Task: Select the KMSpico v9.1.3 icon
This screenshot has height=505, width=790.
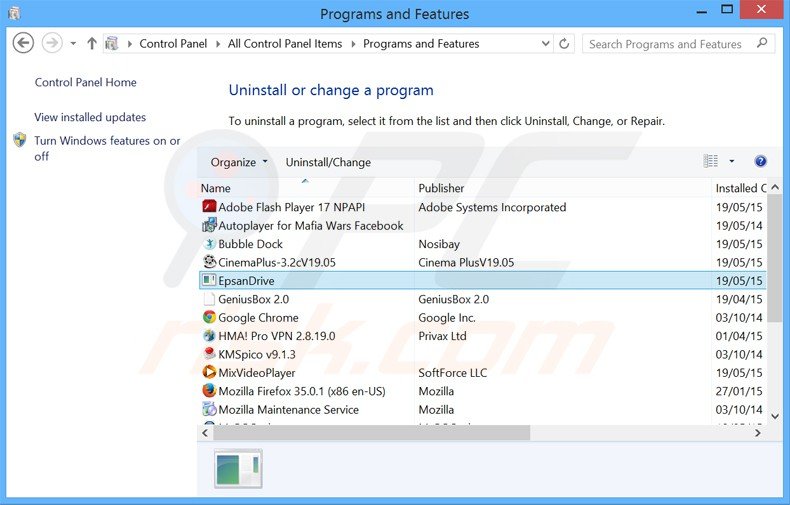Action: point(209,354)
